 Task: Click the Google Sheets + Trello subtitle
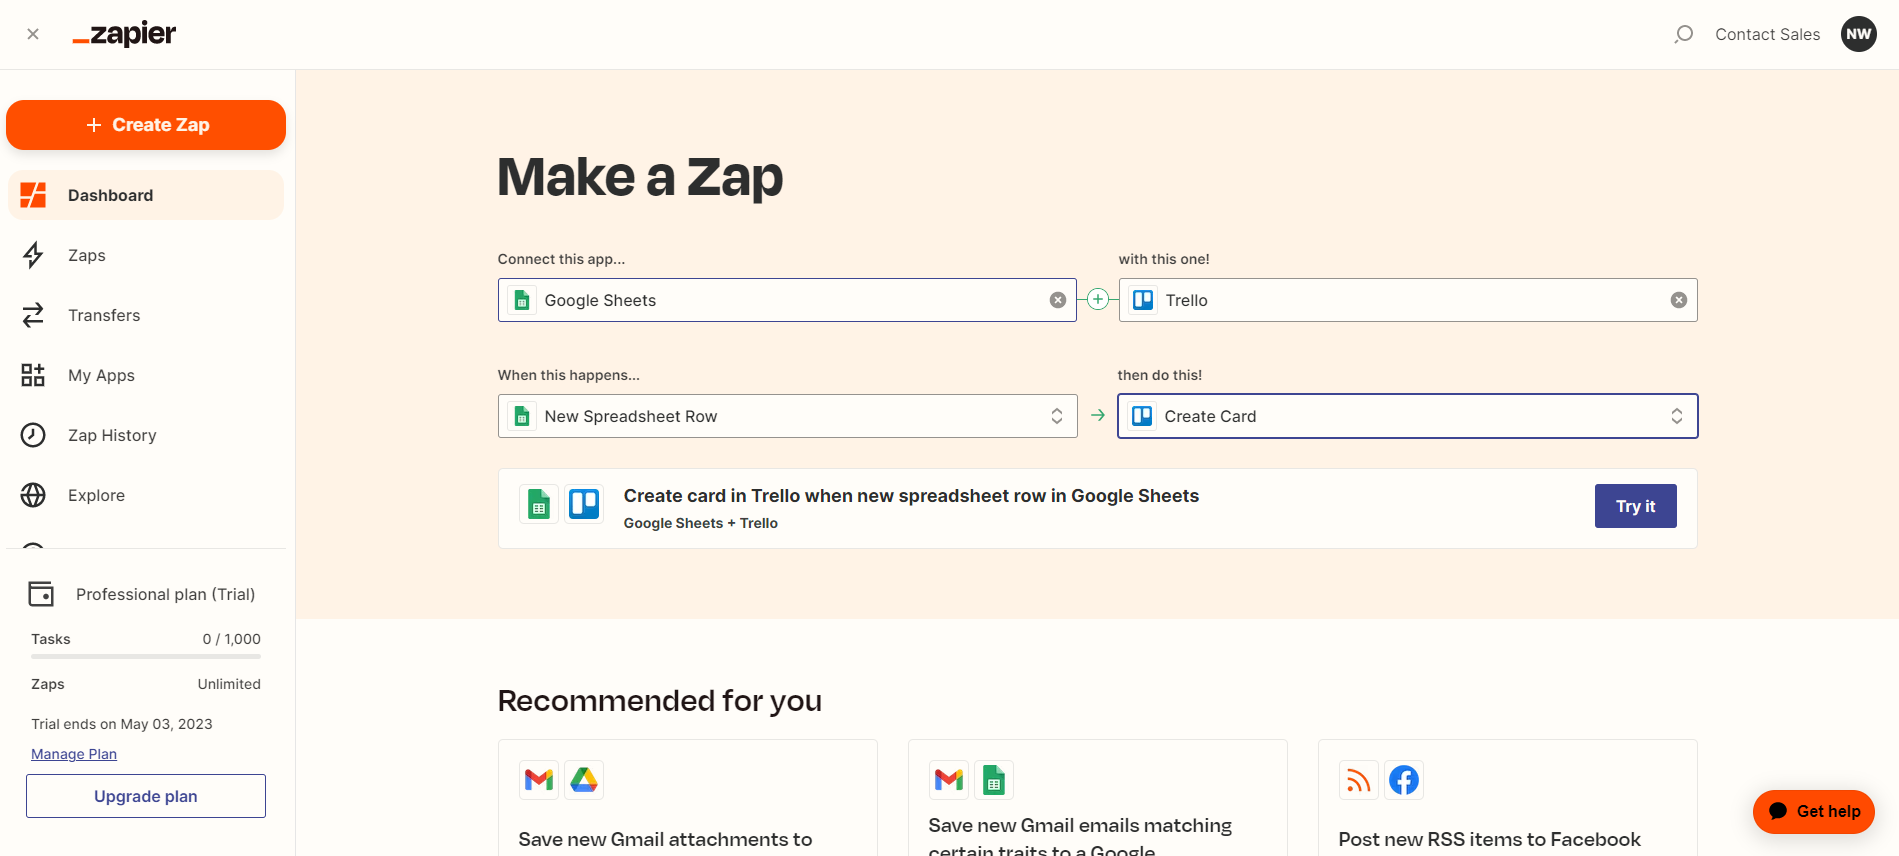pyautogui.click(x=701, y=523)
